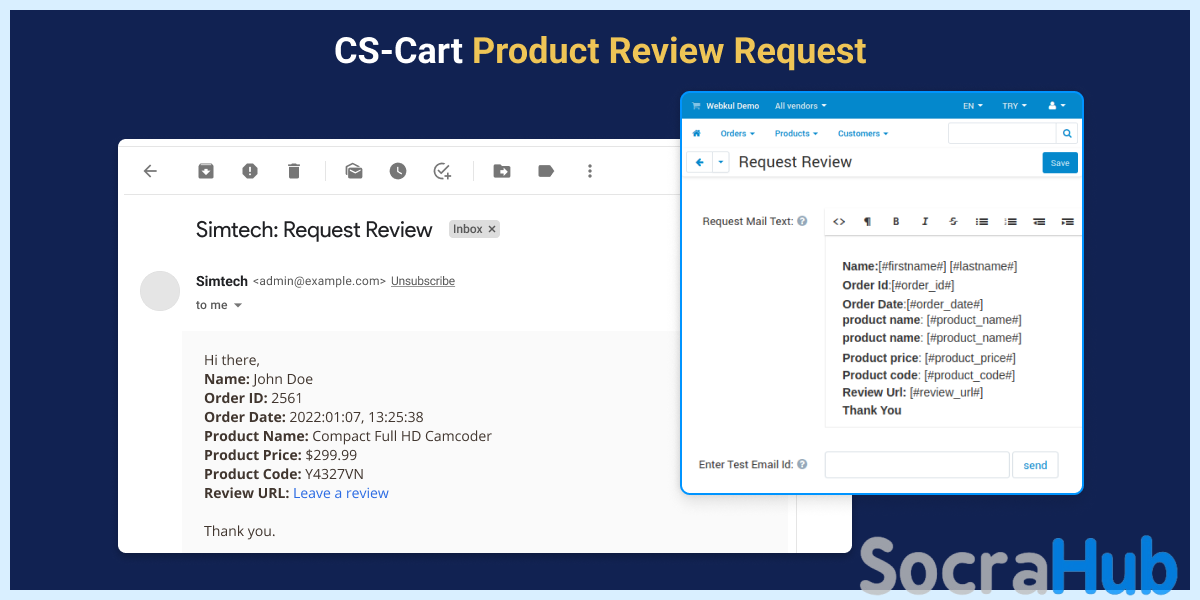Report spam using the exclamation icon

(x=250, y=171)
